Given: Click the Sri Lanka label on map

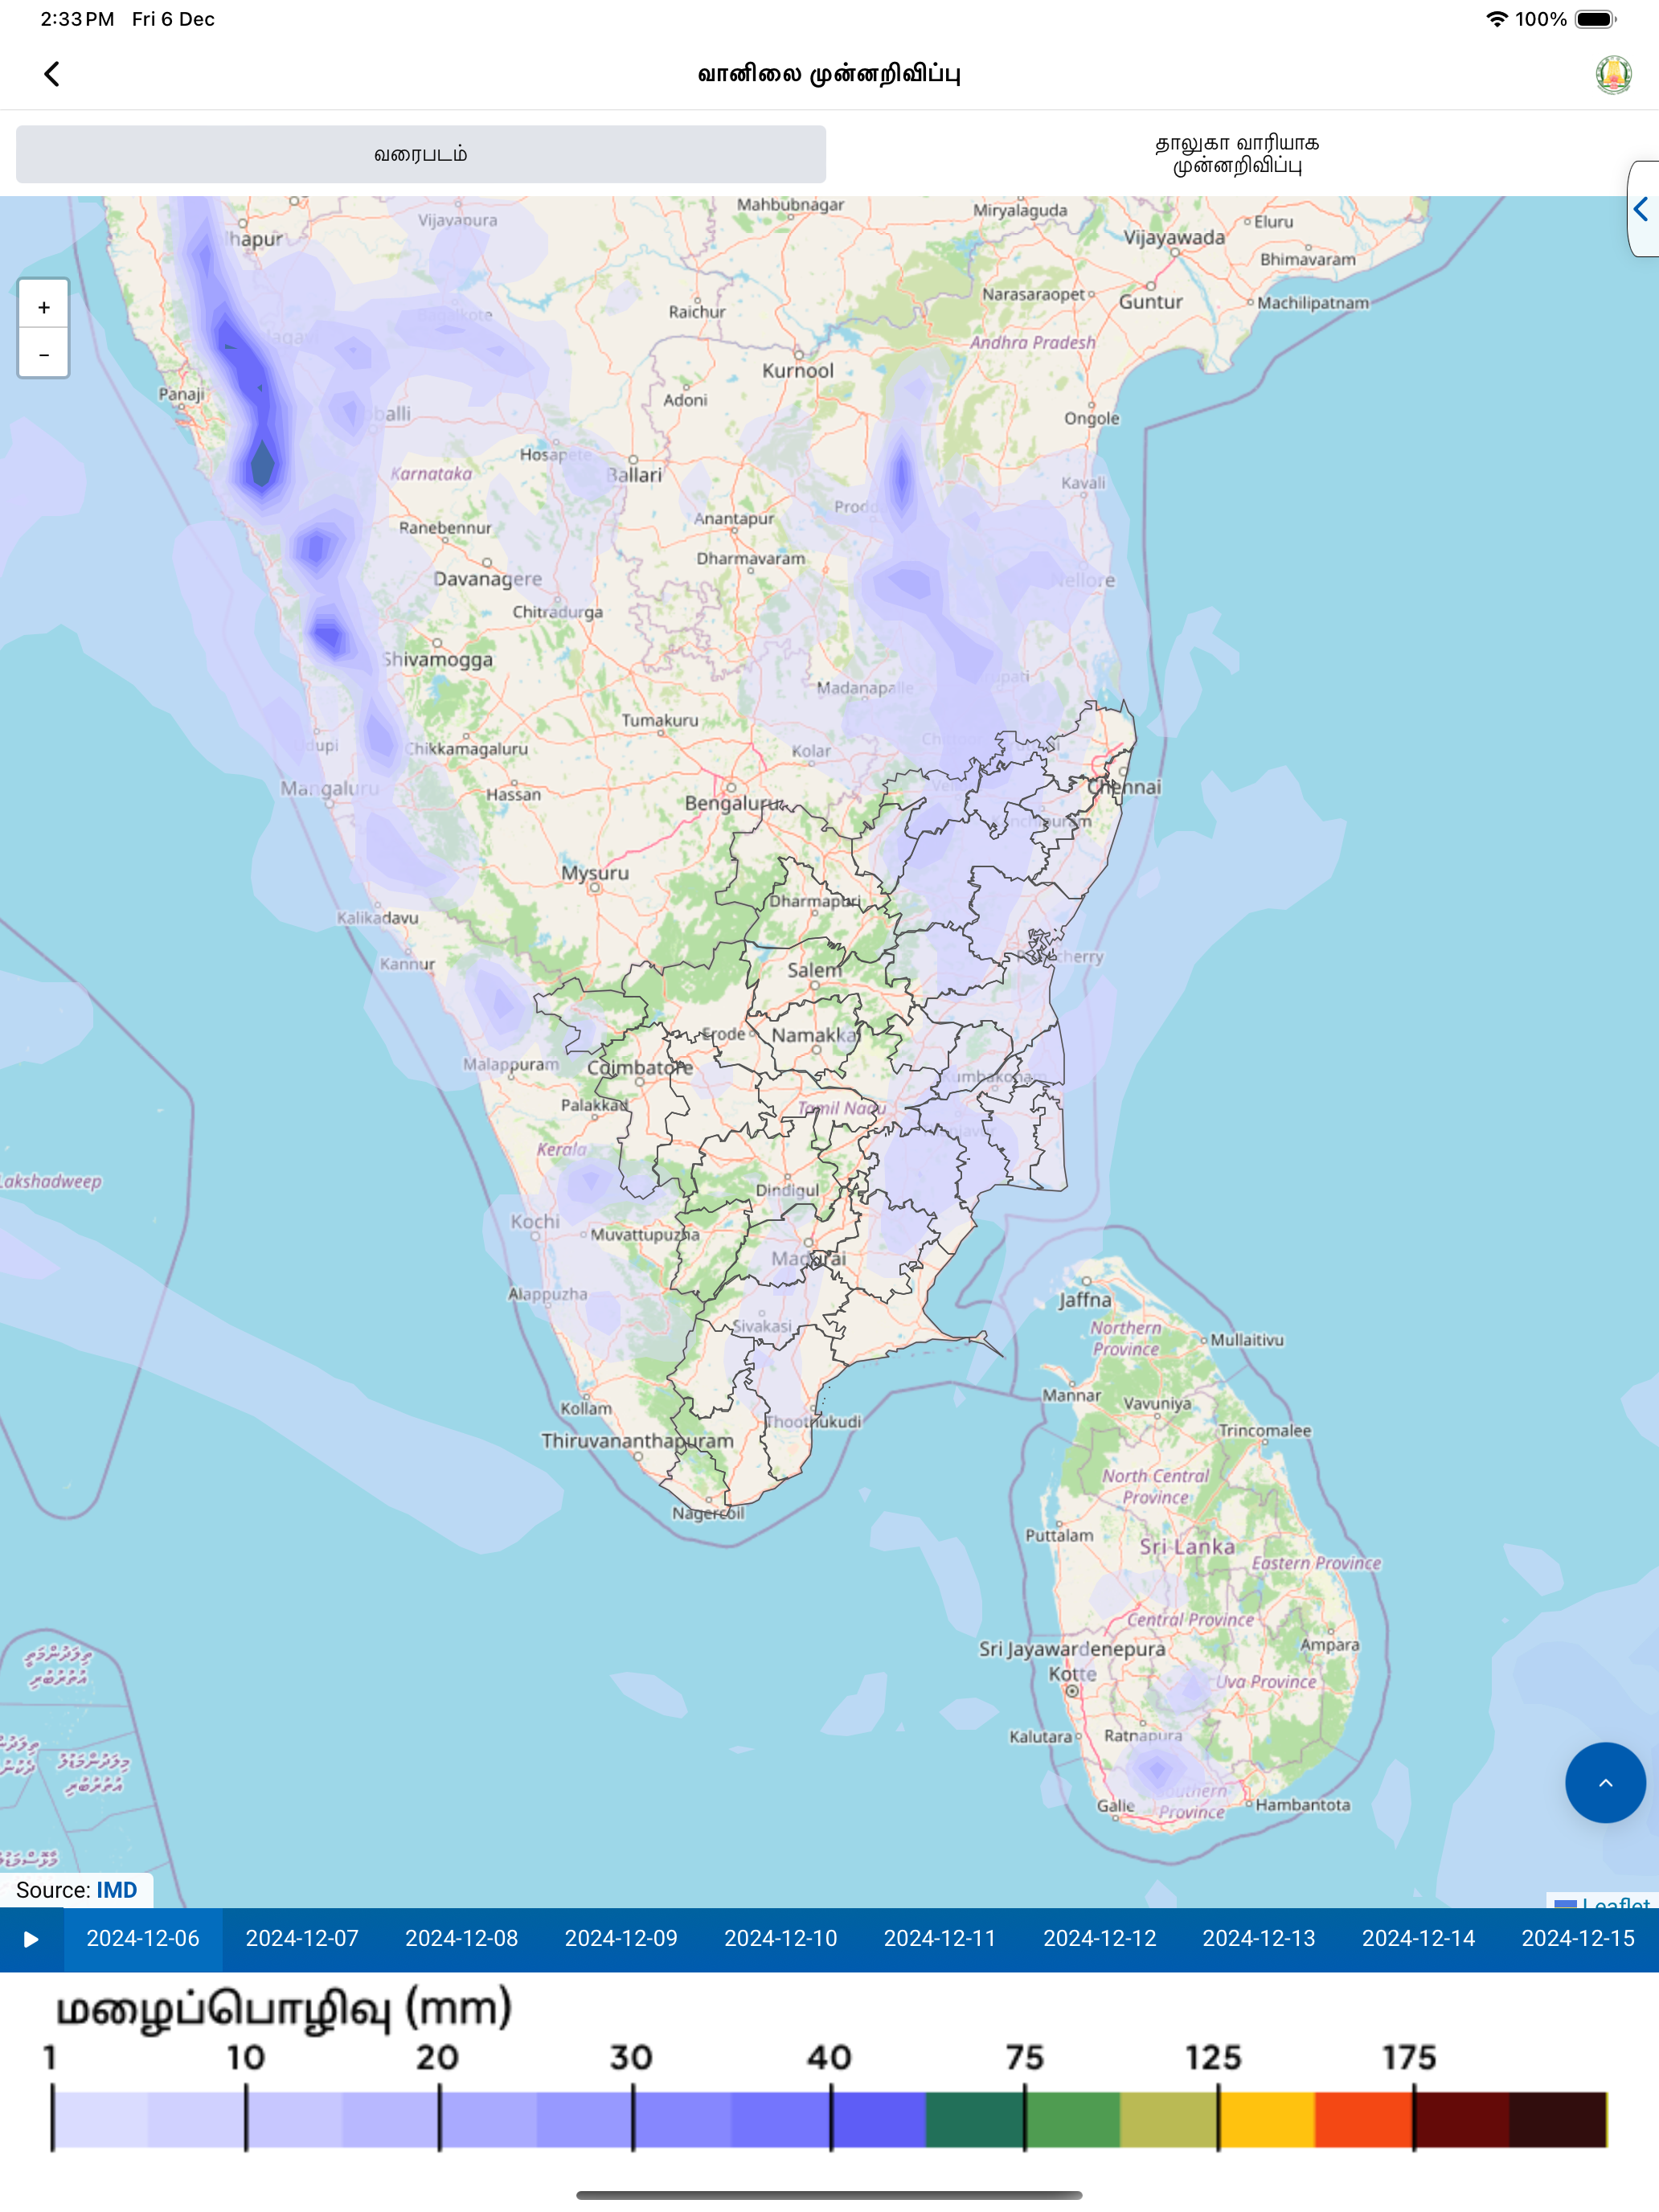Looking at the screenshot, I should coord(1187,1547).
